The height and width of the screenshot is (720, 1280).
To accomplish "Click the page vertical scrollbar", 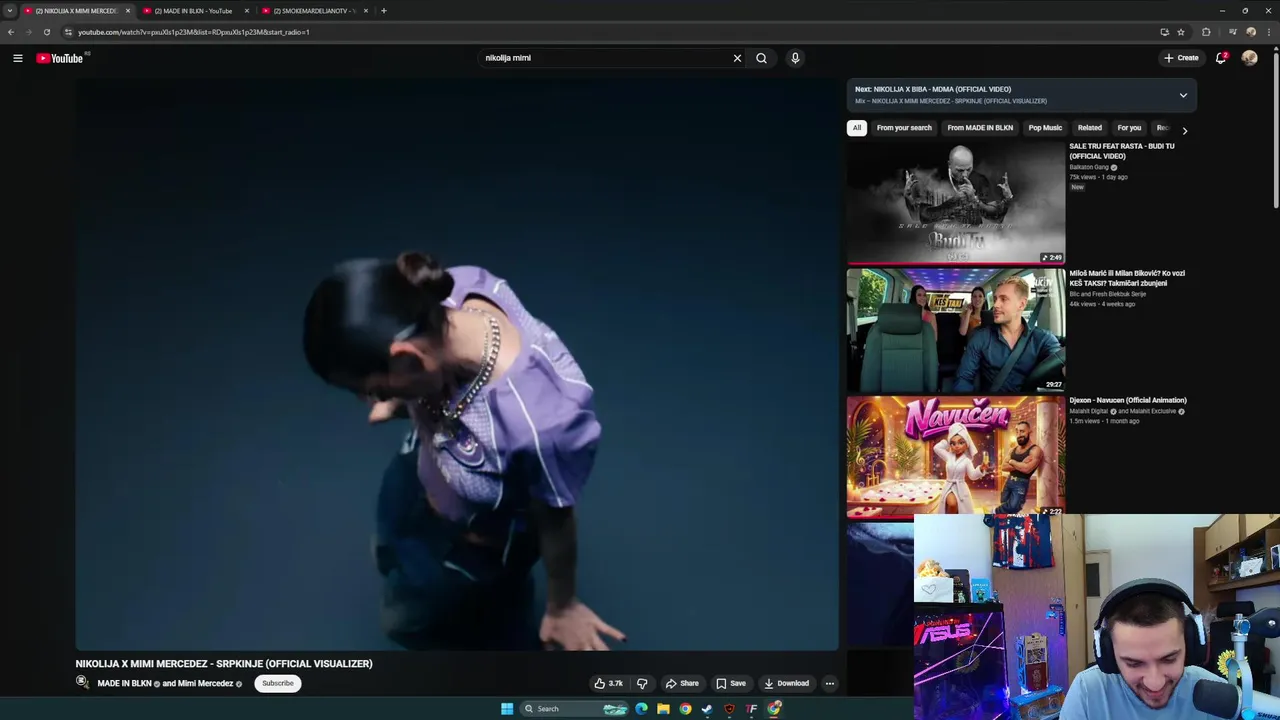I will click(x=1275, y=130).
